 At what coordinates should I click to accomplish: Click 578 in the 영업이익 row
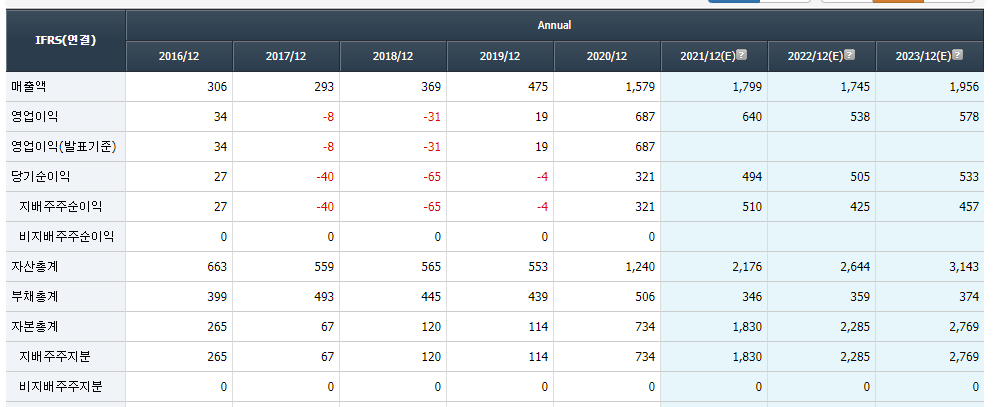pos(969,117)
